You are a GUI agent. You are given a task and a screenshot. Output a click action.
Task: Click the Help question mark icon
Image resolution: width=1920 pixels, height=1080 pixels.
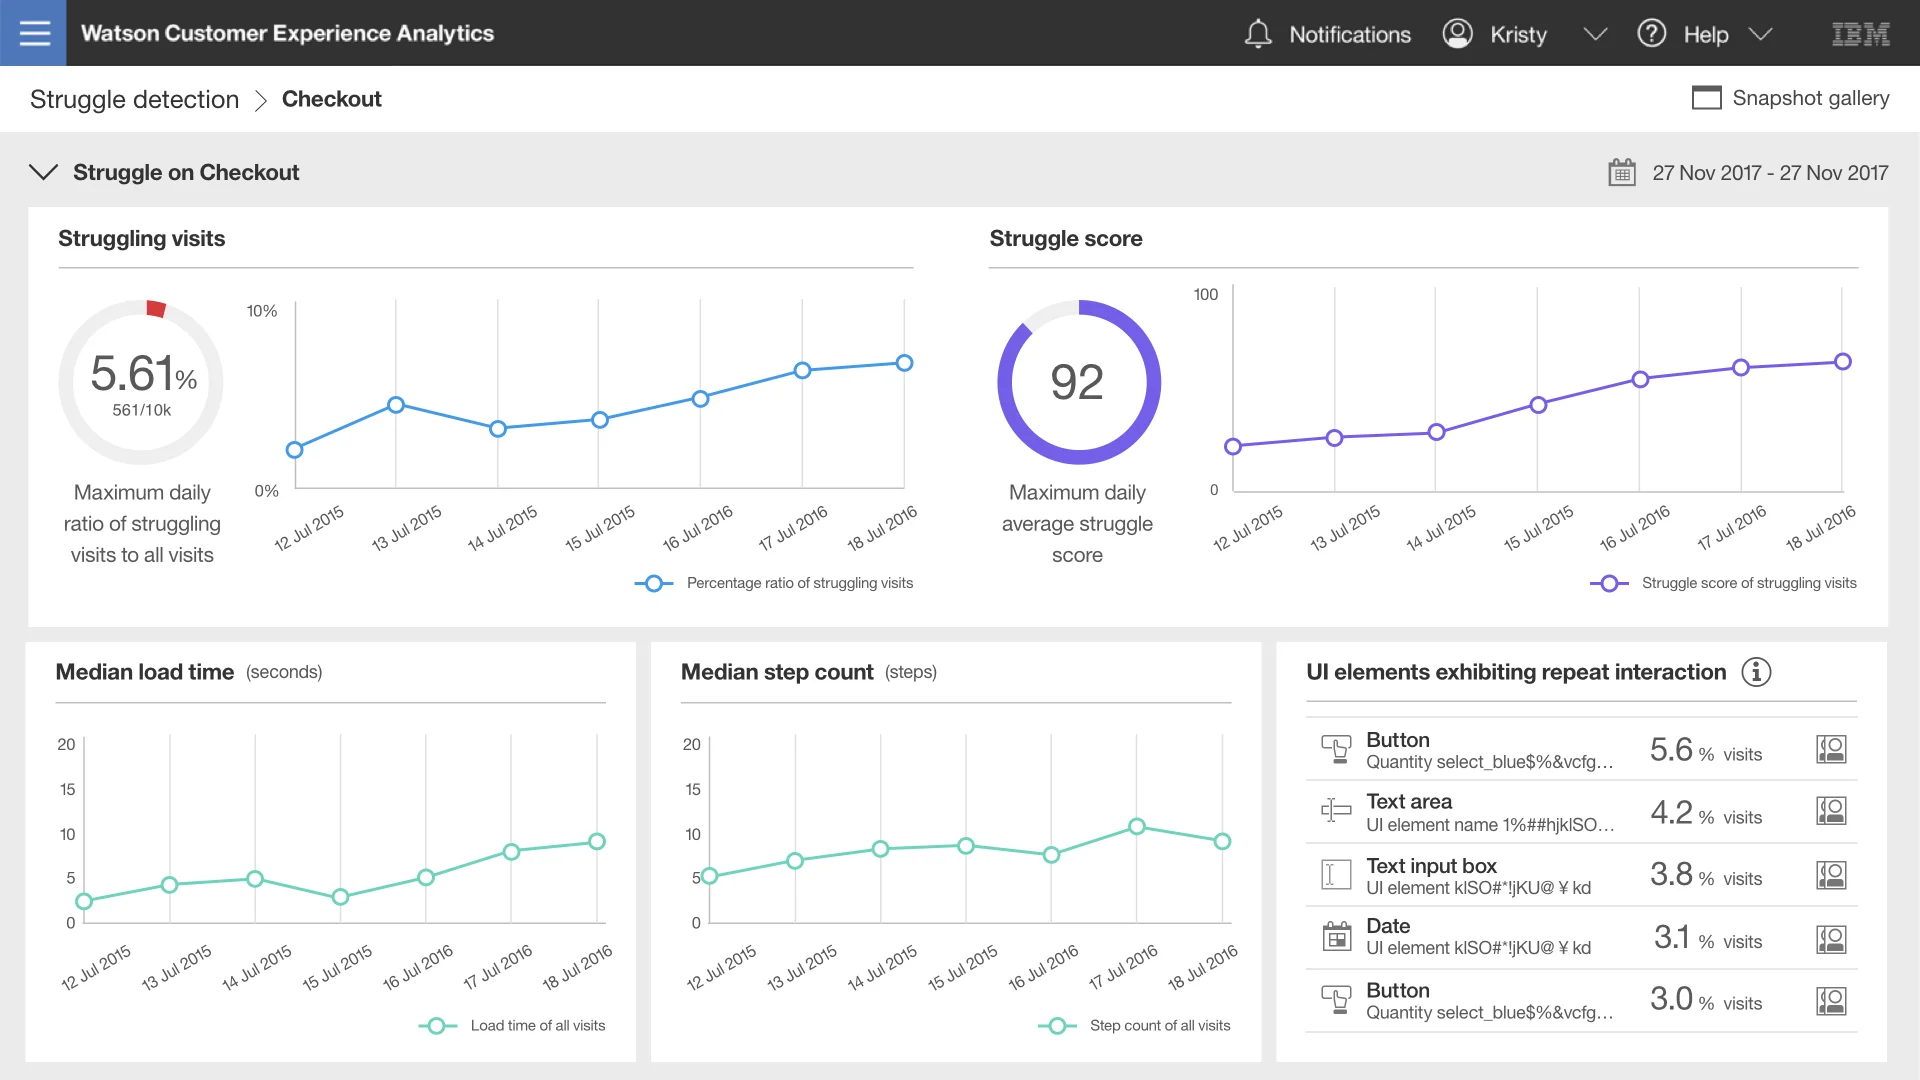(x=1651, y=34)
